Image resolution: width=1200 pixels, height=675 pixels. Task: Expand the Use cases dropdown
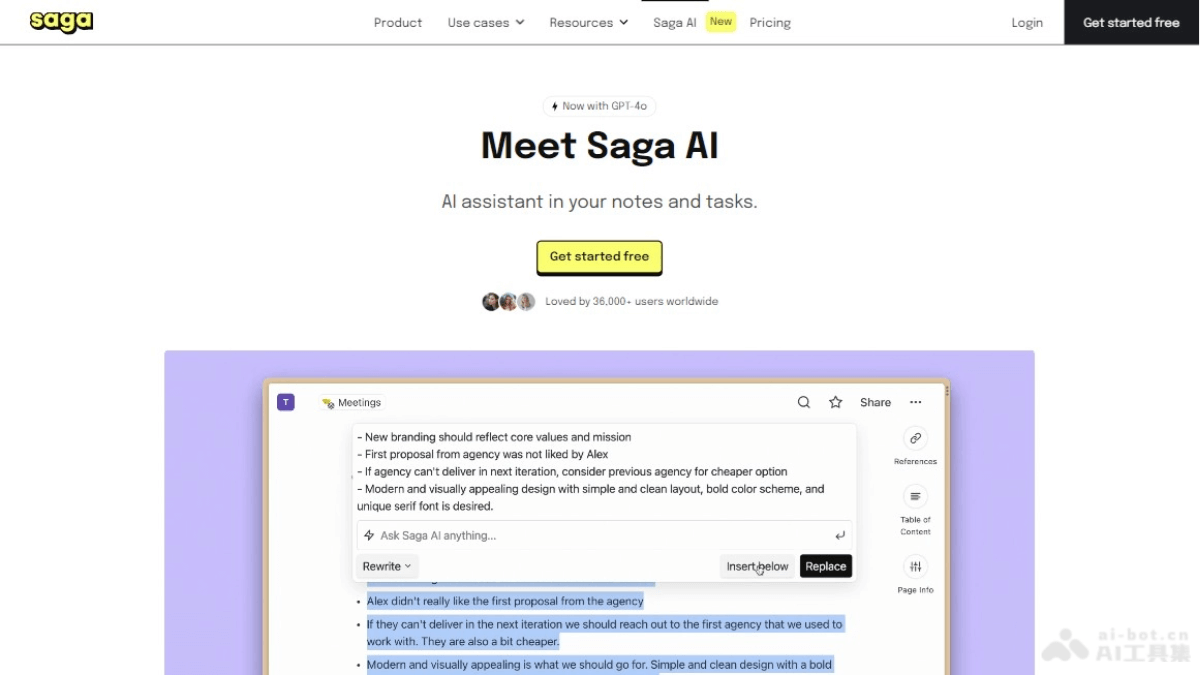coord(485,22)
